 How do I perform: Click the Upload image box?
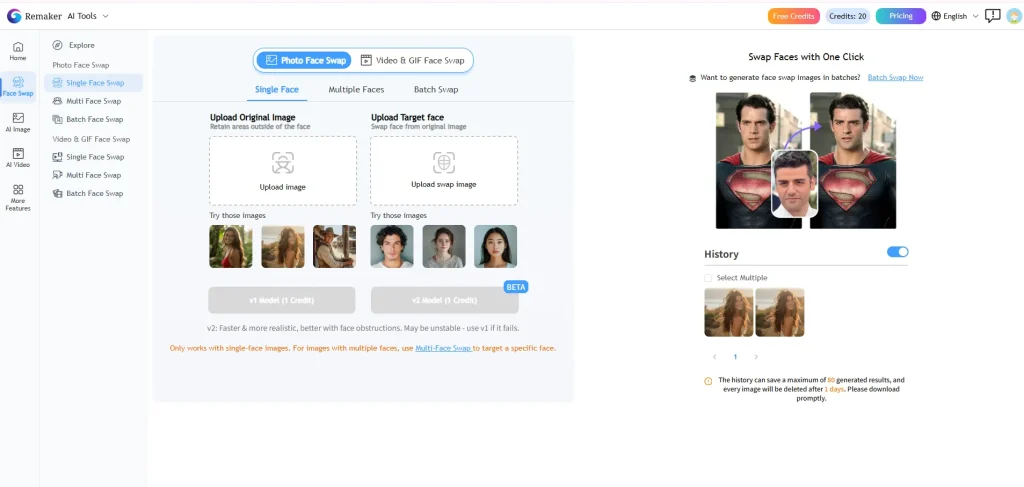[x=283, y=171]
